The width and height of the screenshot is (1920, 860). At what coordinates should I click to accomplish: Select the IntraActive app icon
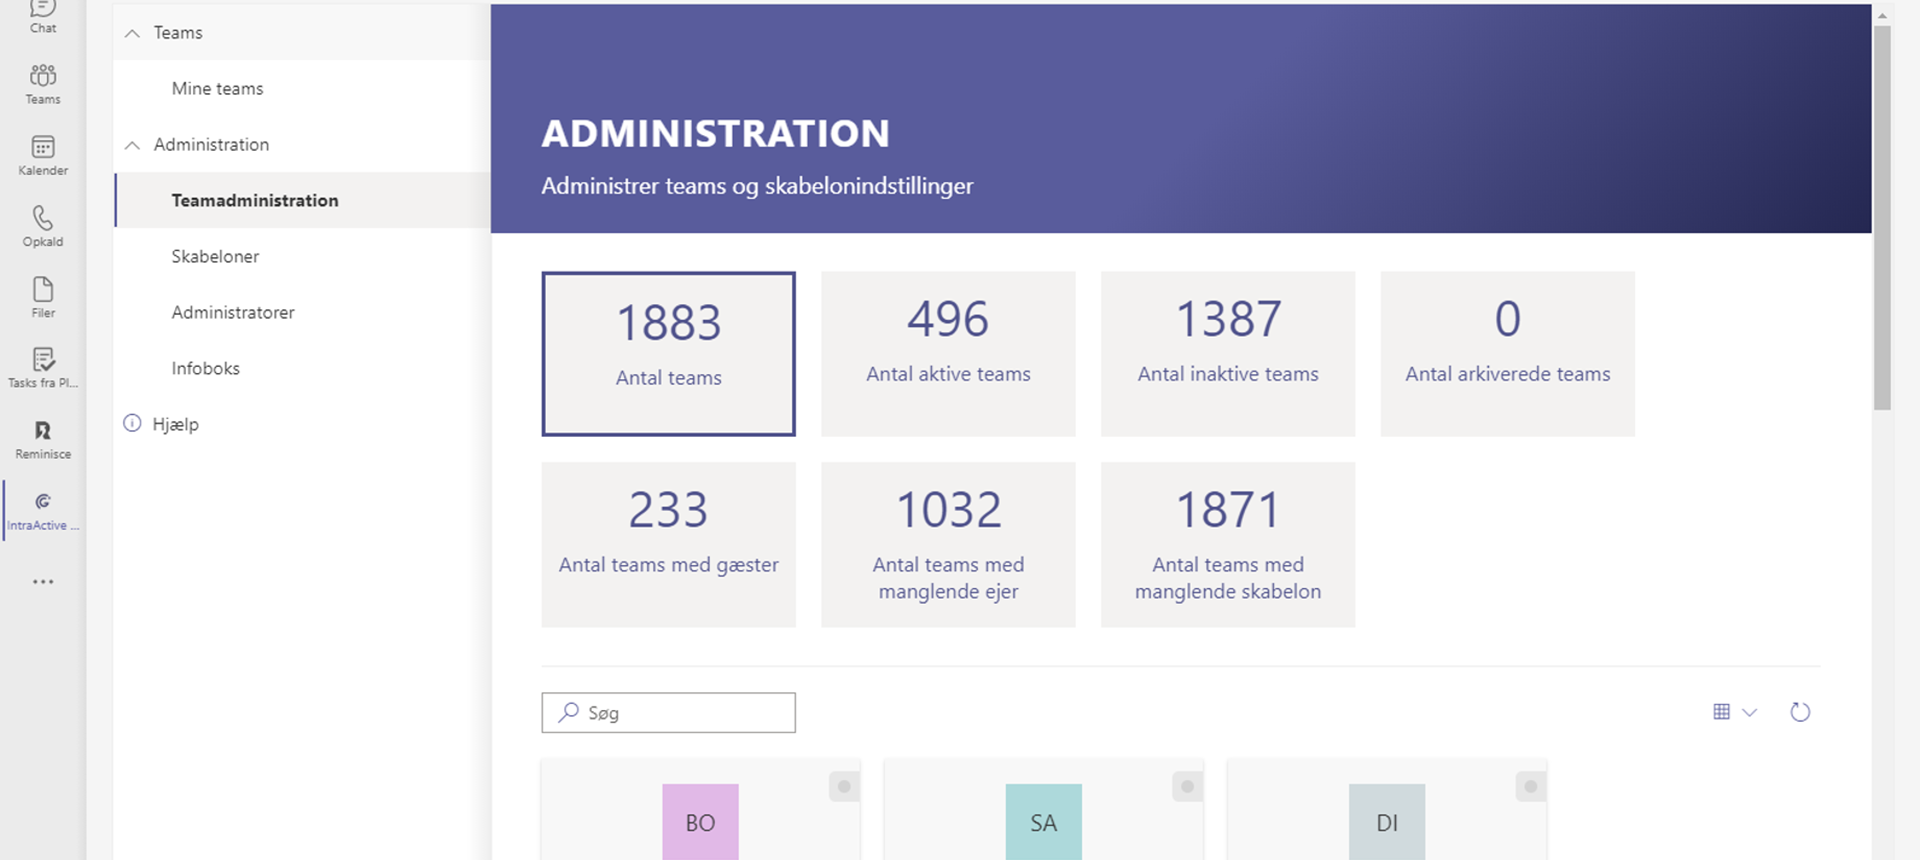click(x=43, y=510)
